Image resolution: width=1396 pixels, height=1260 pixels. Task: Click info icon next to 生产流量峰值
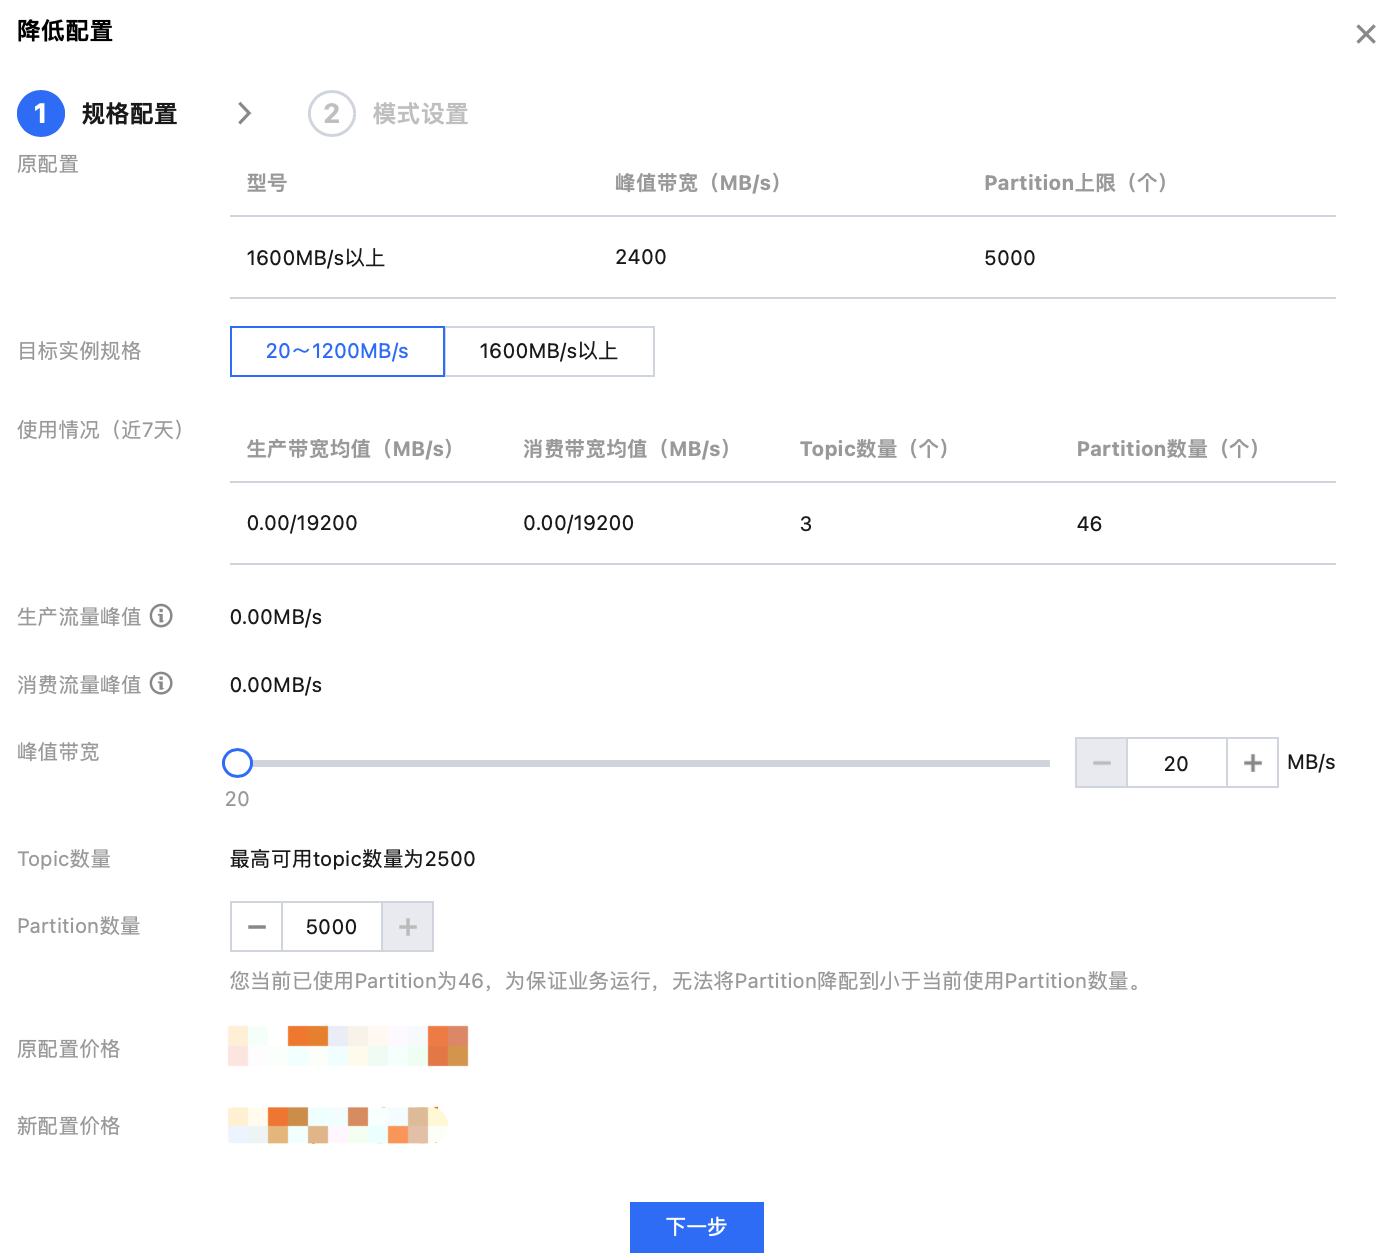[161, 616]
